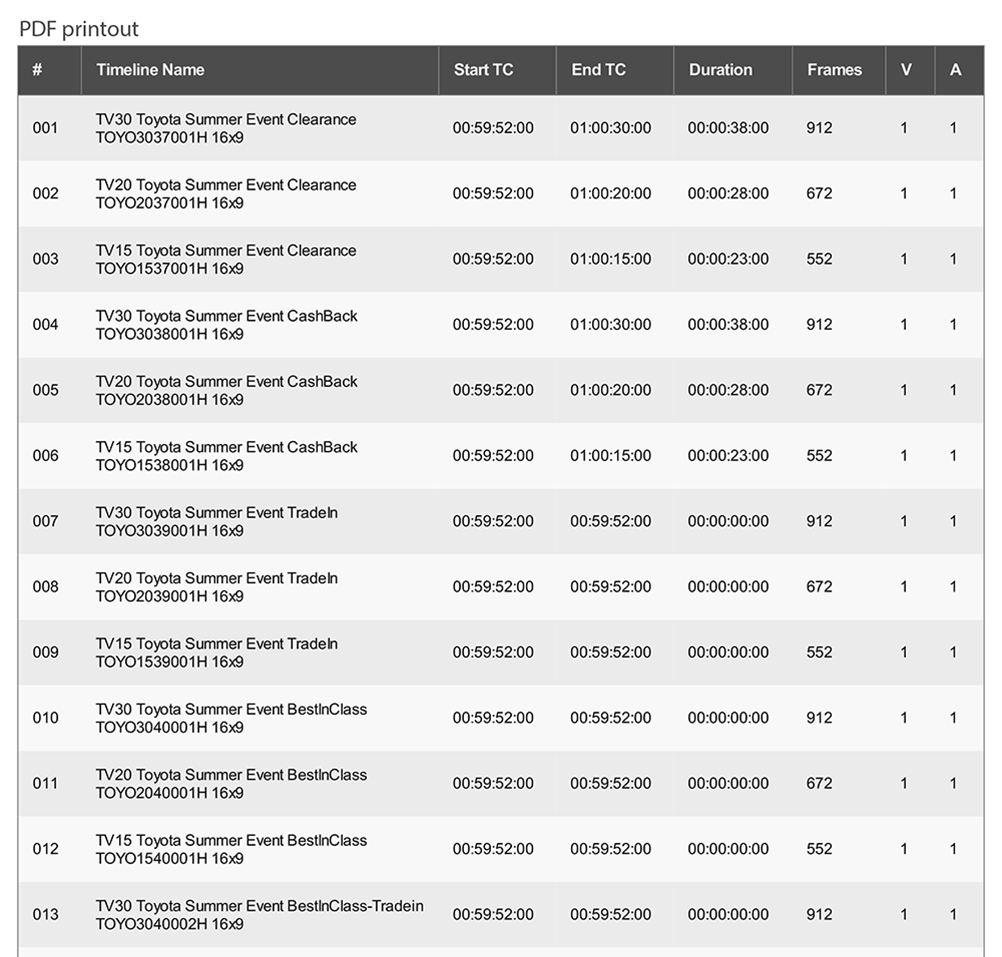Viewport: 1002px width, 957px height.
Task: Click the PDF printout heading
Action: 79,29
